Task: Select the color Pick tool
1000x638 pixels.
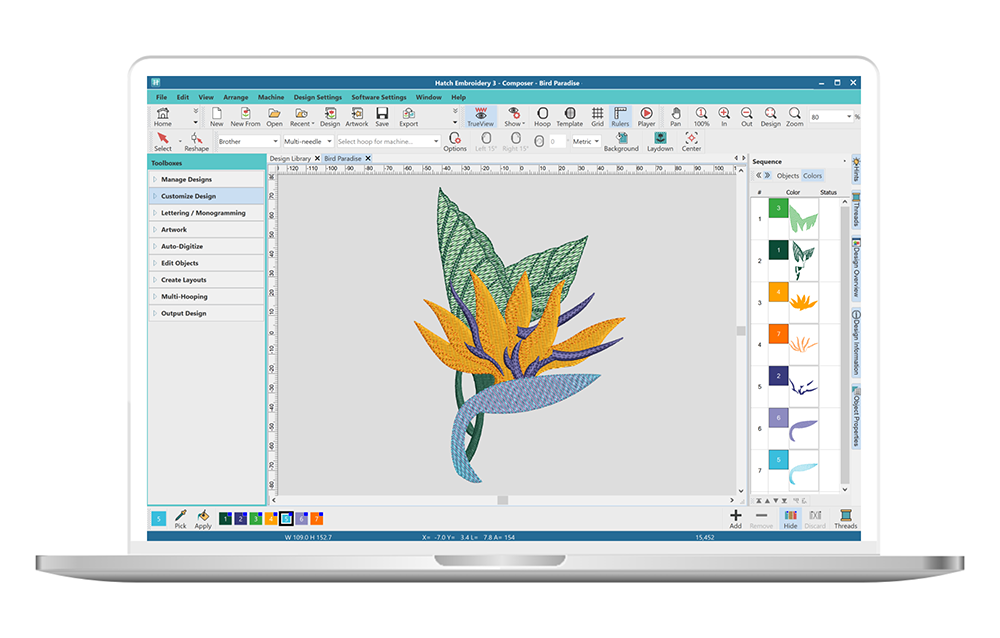Action: tap(180, 519)
